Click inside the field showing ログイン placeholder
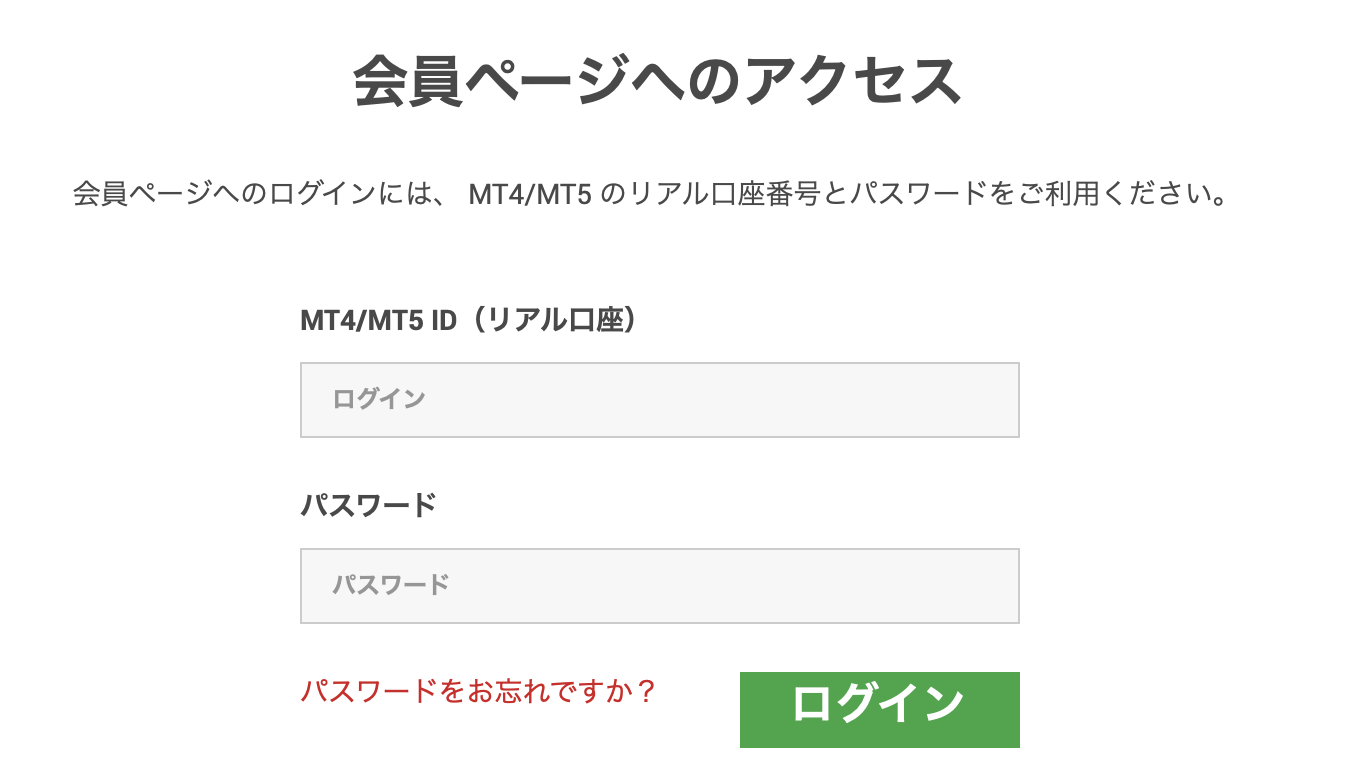Viewport: 1348px width, 780px height. pyautogui.click(x=659, y=399)
